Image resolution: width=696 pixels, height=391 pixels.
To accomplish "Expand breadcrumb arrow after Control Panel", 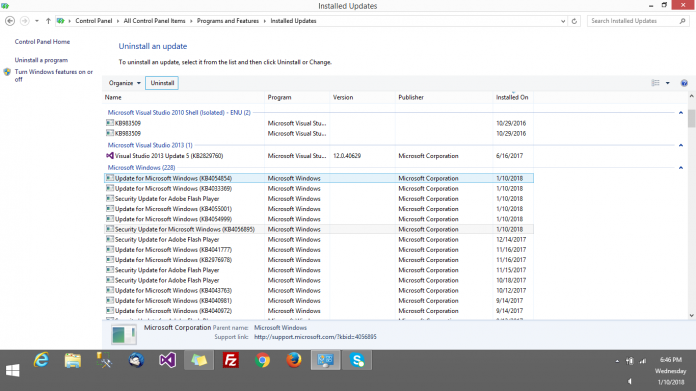I will (x=118, y=21).
